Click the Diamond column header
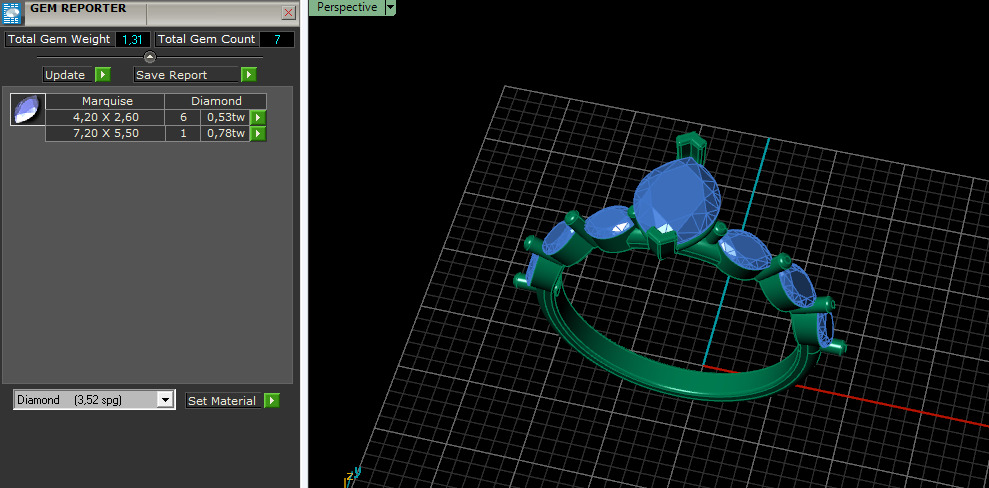 (x=216, y=101)
